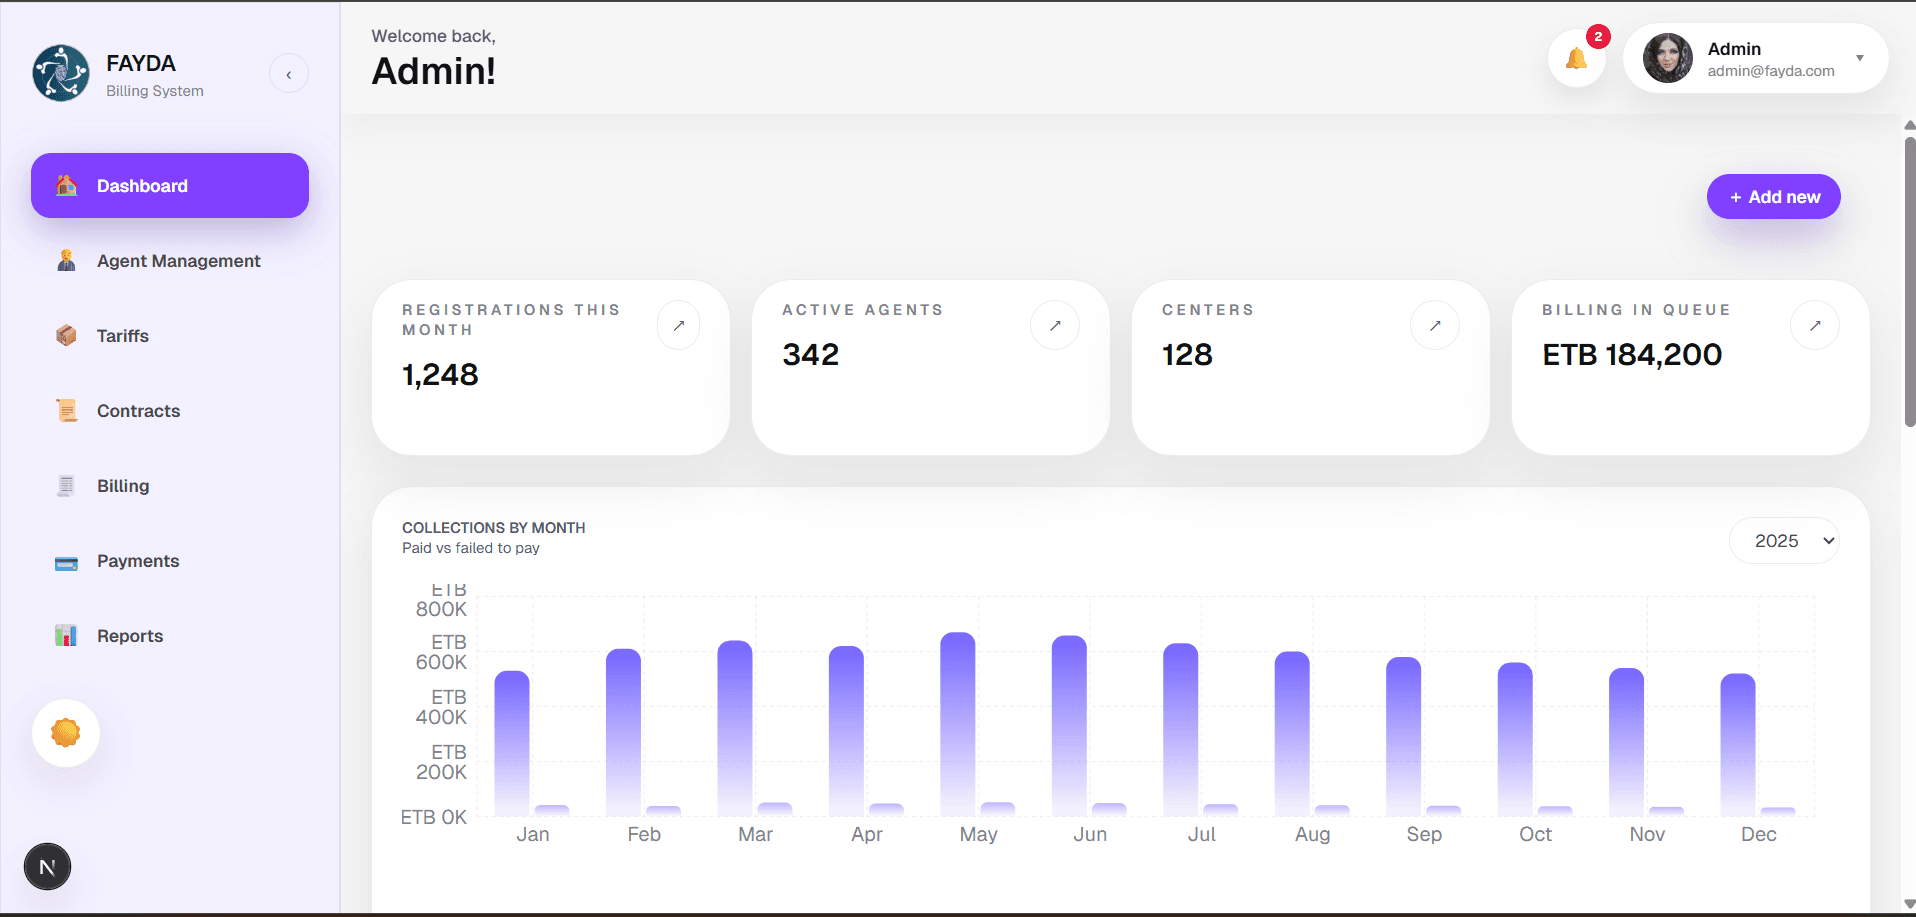This screenshot has height=917, width=1916.
Task: Open Centers card arrow icon
Action: [x=1434, y=325]
